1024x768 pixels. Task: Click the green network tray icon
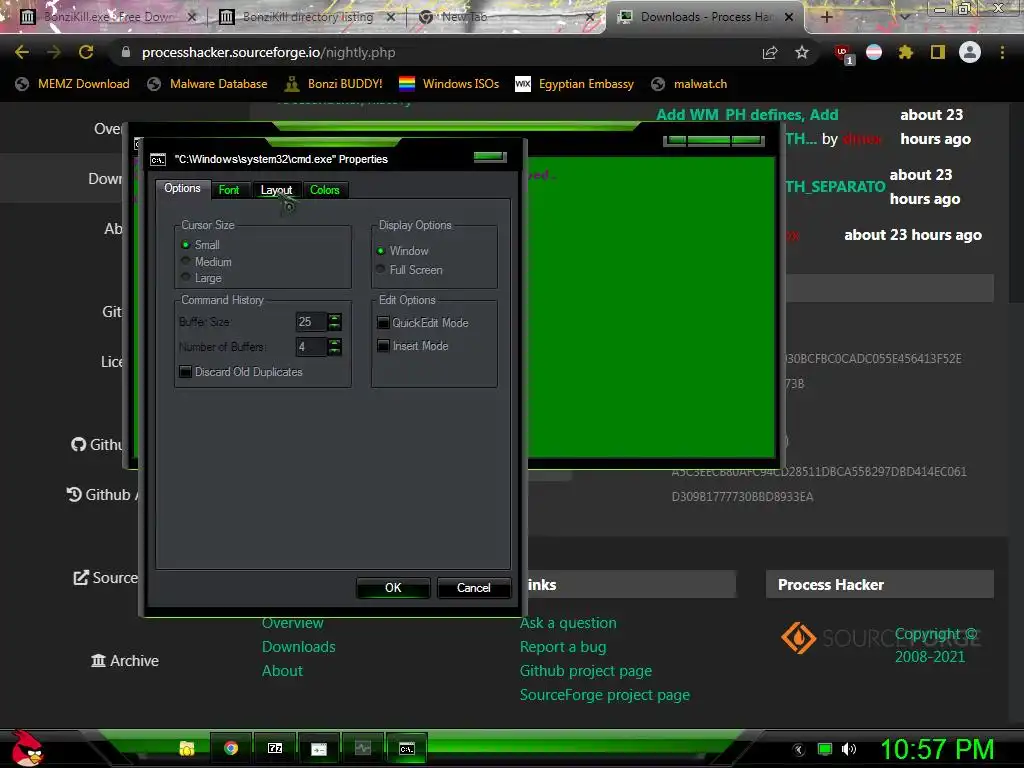coord(825,749)
